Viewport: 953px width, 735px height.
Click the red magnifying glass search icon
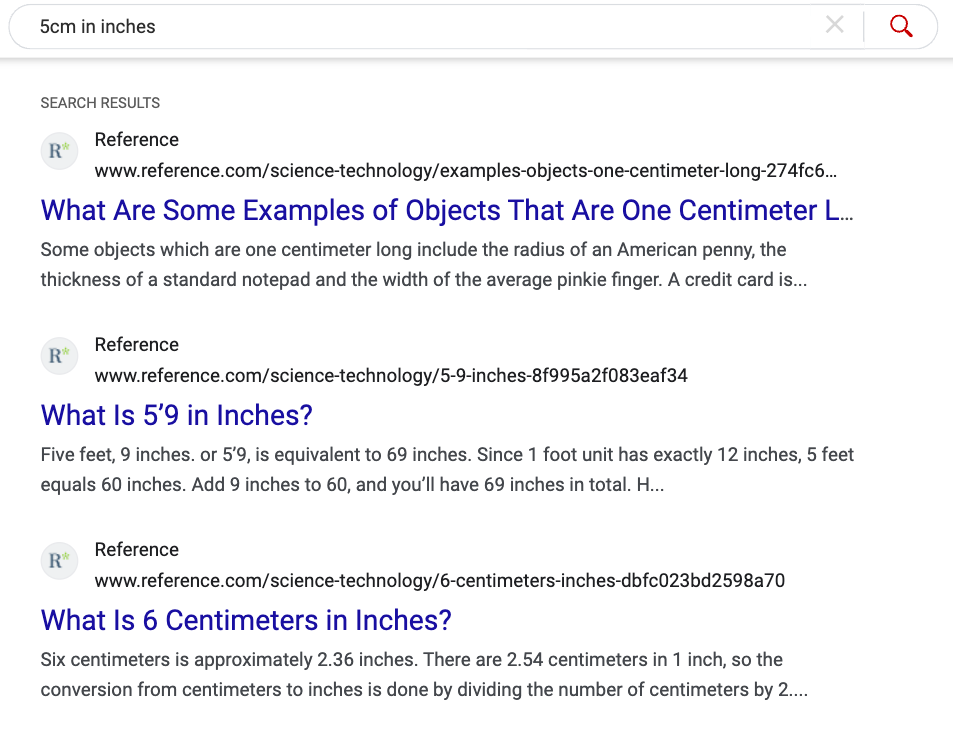[901, 26]
